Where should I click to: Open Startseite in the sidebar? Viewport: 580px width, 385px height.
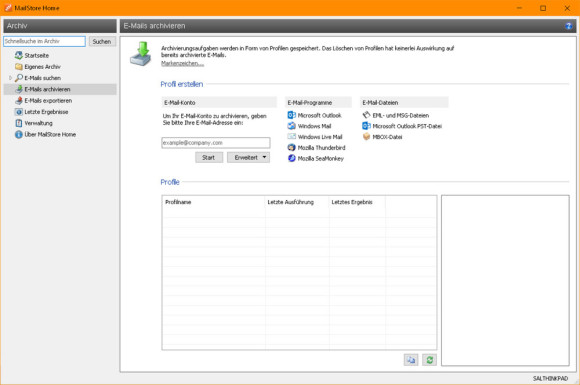pos(37,55)
